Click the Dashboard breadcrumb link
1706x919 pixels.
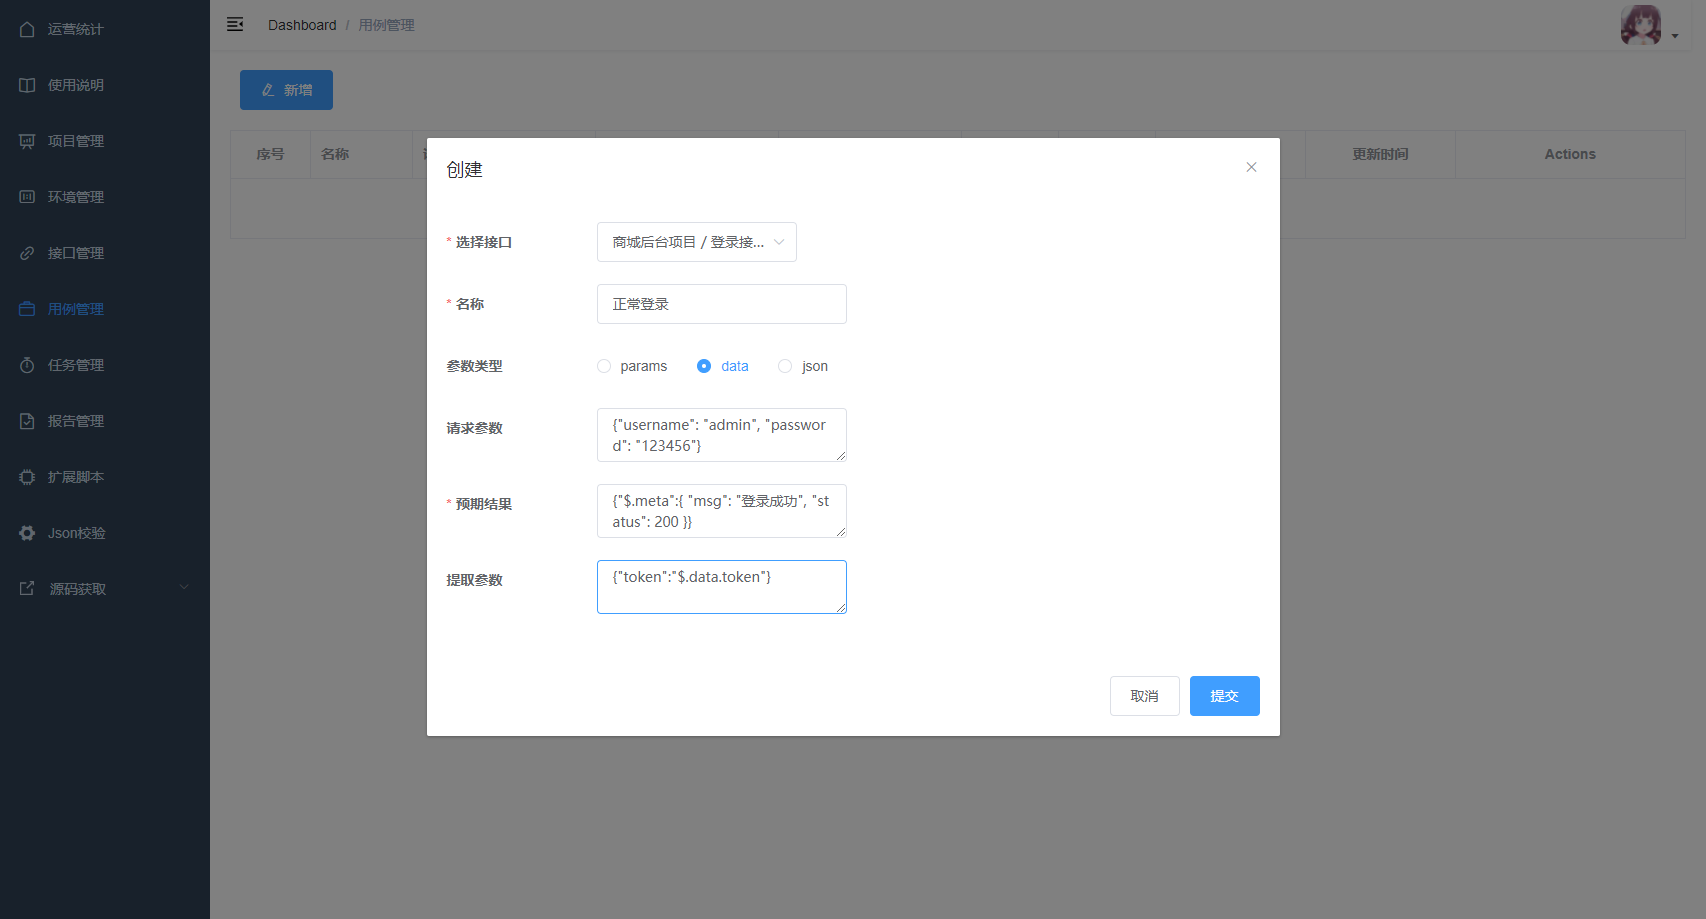302,25
